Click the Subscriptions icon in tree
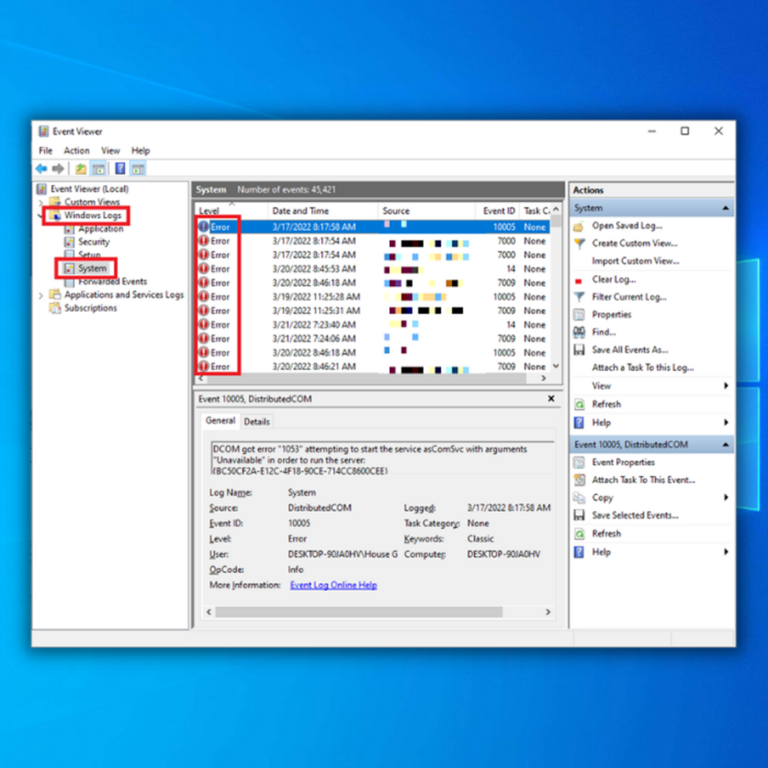The height and width of the screenshot is (768, 768). click(55, 308)
